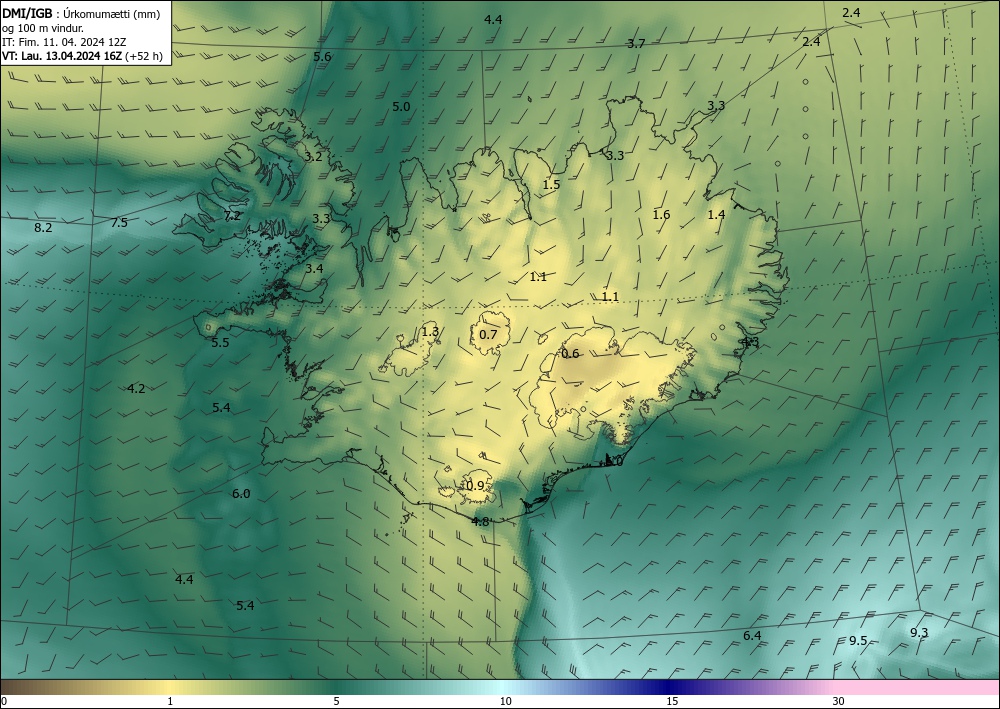This screenshot has width=1000, height=709.
Task: Click the 1.4 value label
Action: [716, 215]
